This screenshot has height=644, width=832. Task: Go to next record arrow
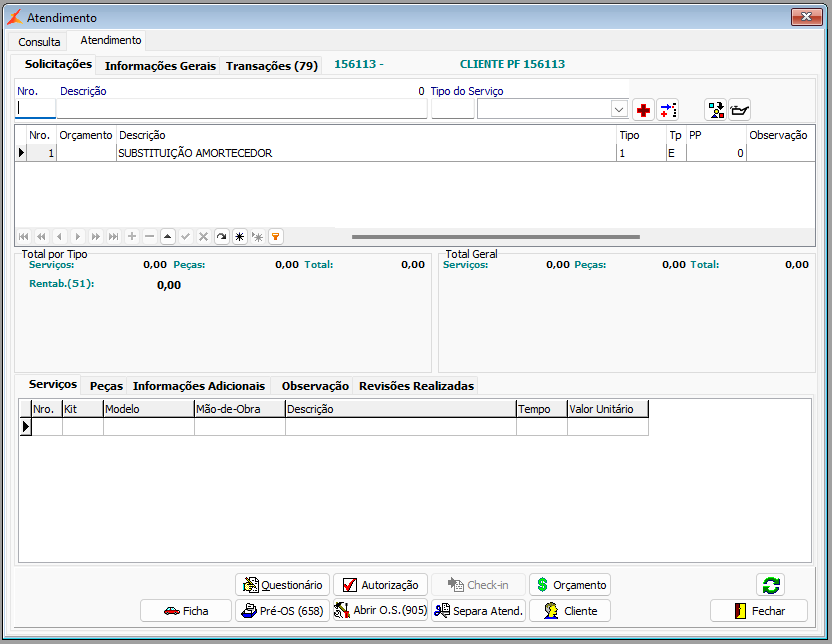click(77, 237)
